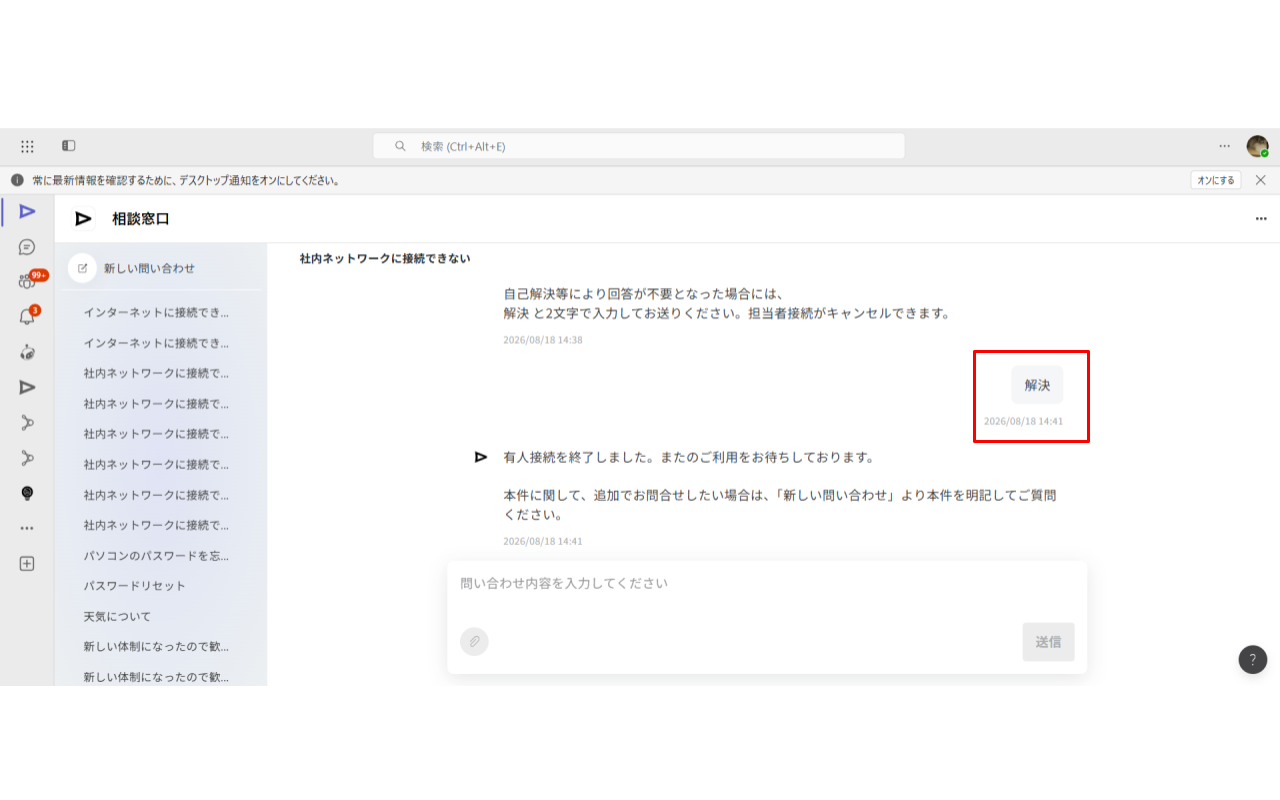Open the 天気について inquiry
This screenshot has height=800, width=1280.
pyautogui.click(x=118, y=616)
